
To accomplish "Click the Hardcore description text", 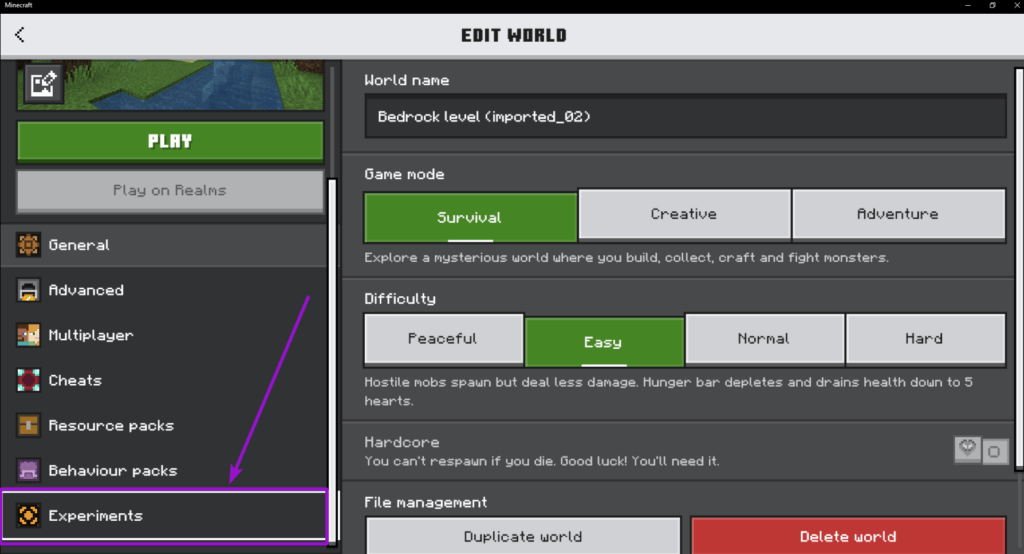I will pos(541,461).
